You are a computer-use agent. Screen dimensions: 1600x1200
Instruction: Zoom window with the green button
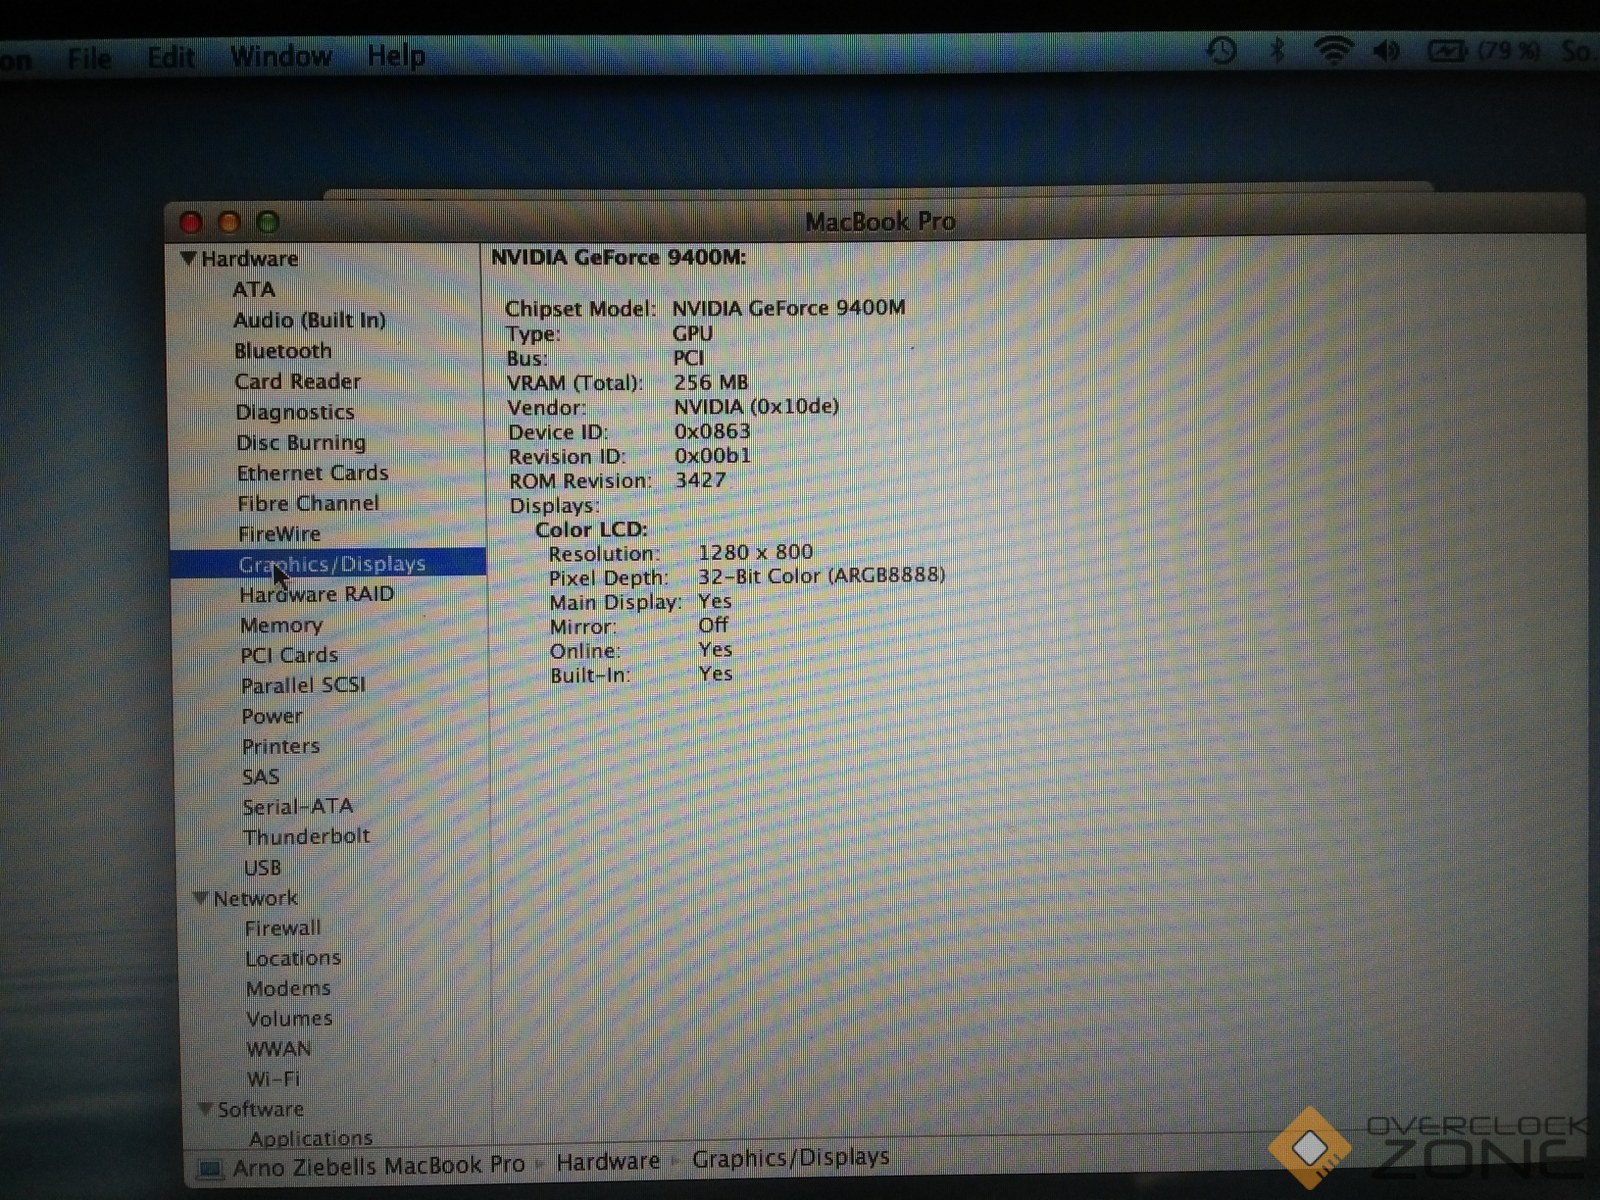point(267,222)
